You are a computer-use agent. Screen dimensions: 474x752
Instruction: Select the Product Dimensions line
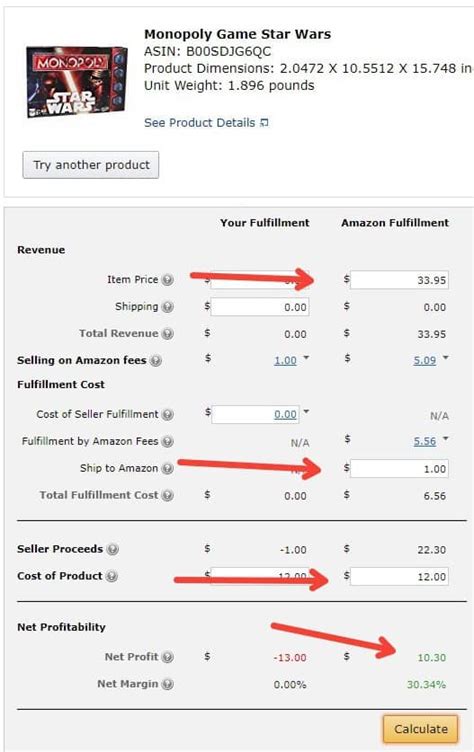(x=308, y=69)
